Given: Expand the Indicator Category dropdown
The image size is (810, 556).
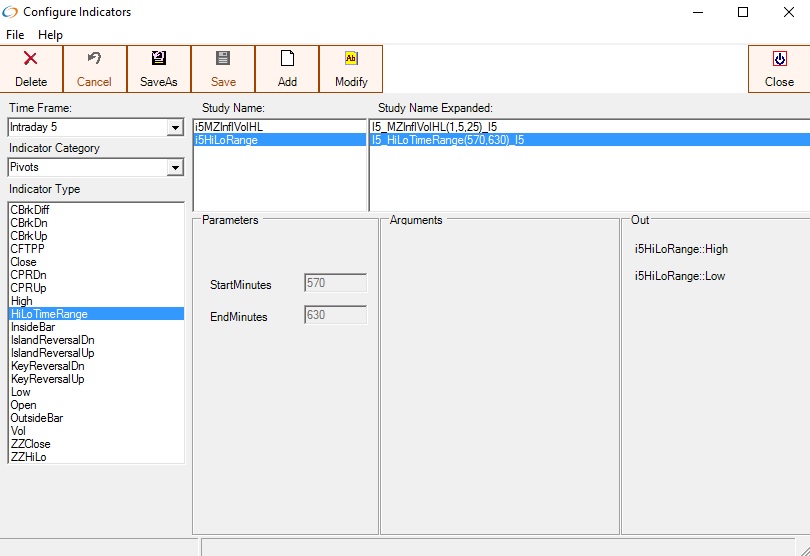Looking at the screenshot, I should pyautogui.click(x=175, y=168).
